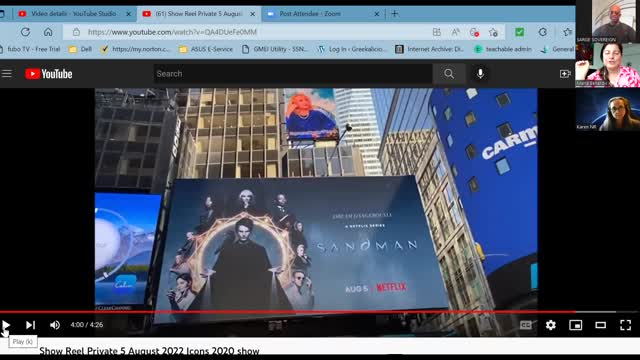640x360 pixels.
Task: Select the Karen participant video thumbnail
Action: (x=608, y=109)
